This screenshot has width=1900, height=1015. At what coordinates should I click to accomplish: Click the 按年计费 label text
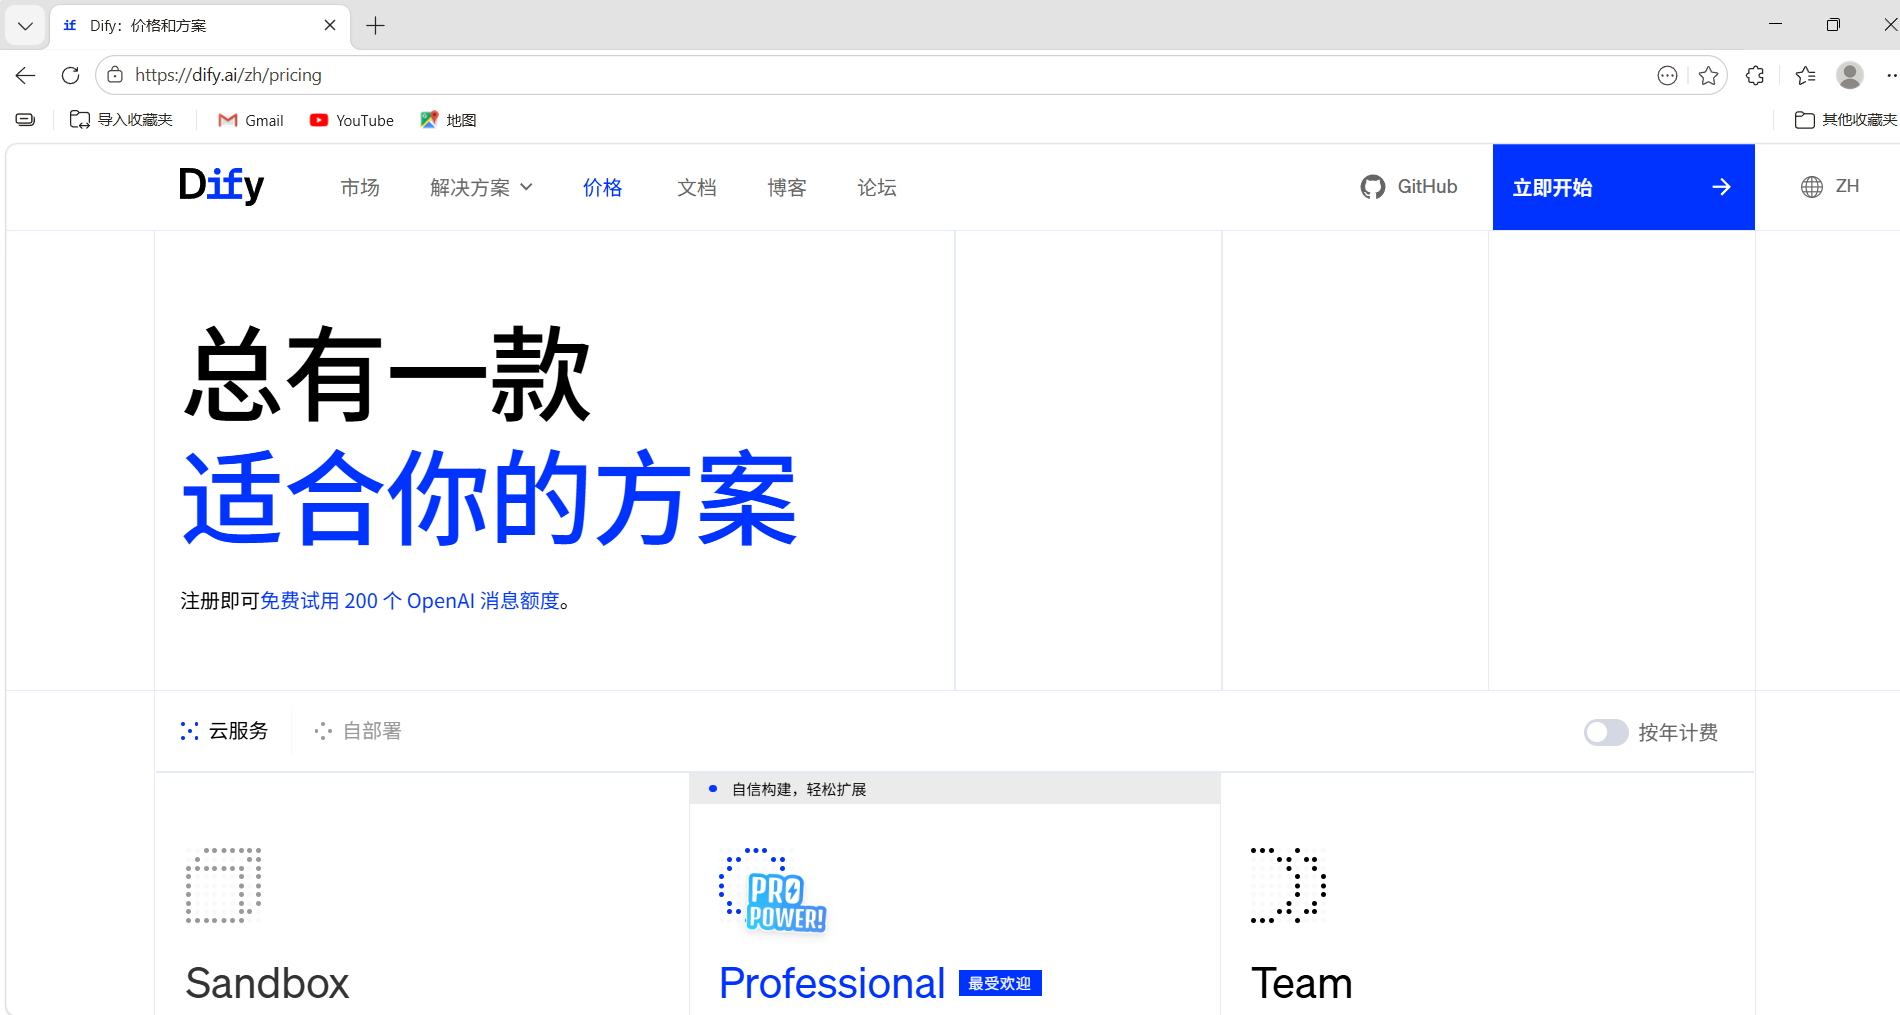[x=1678, y=732]
